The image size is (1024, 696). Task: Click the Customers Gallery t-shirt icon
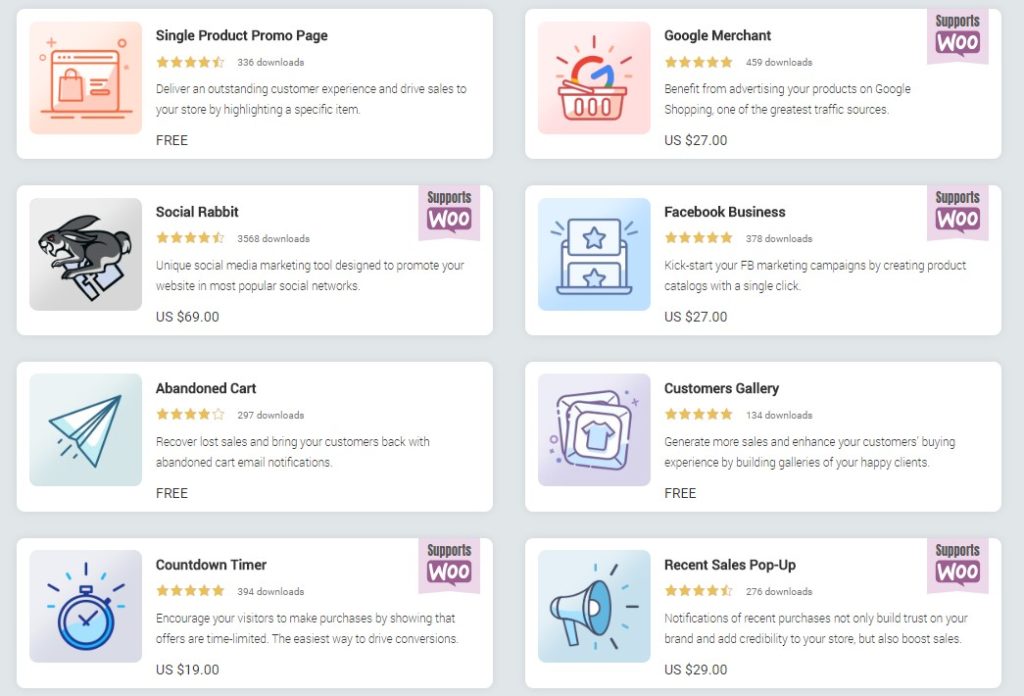594,430
